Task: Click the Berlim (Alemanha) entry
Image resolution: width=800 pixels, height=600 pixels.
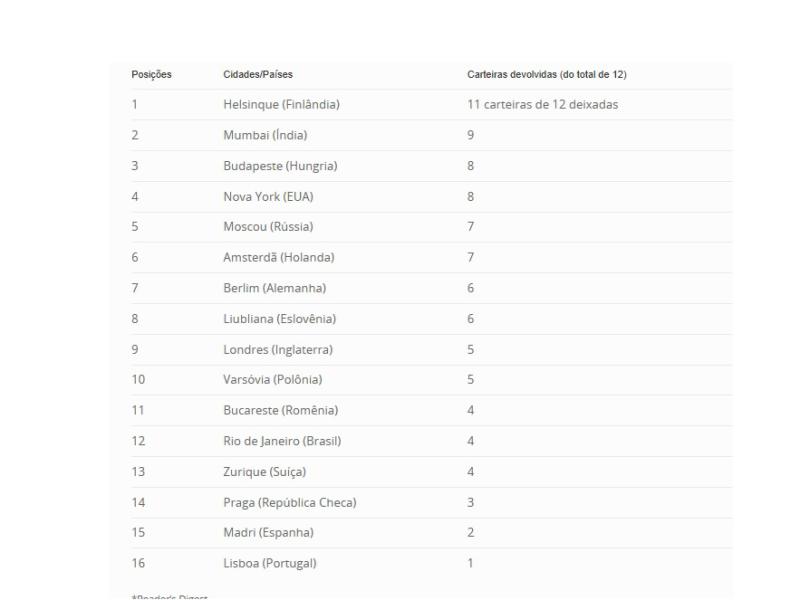Action: [274, 288]
